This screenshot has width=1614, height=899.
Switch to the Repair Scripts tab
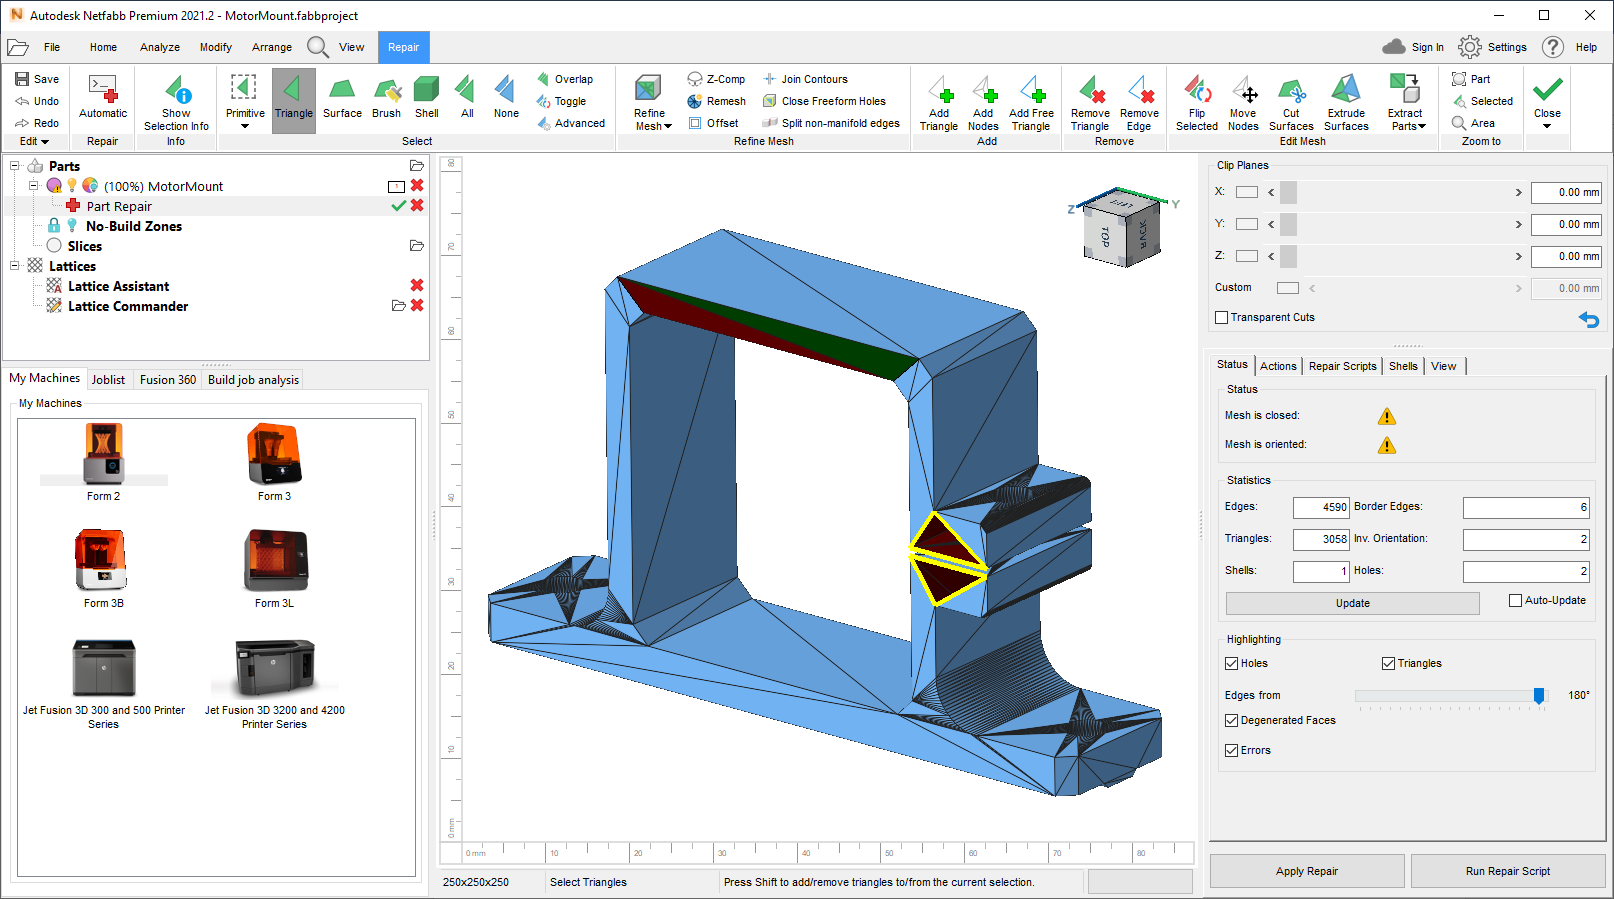[x=1342, y=366]
